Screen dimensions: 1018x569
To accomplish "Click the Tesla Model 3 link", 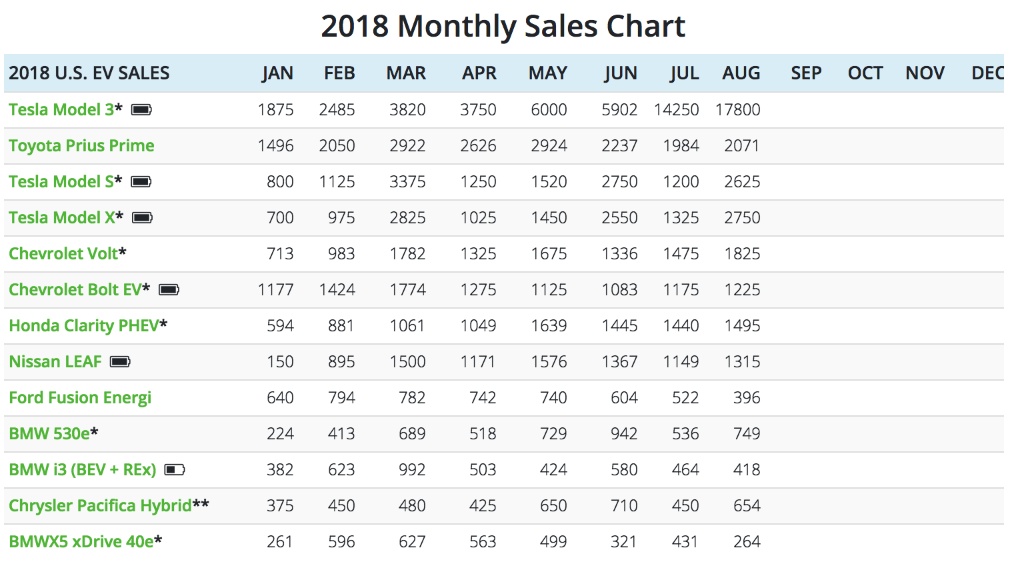I will (x=61, y=109).
